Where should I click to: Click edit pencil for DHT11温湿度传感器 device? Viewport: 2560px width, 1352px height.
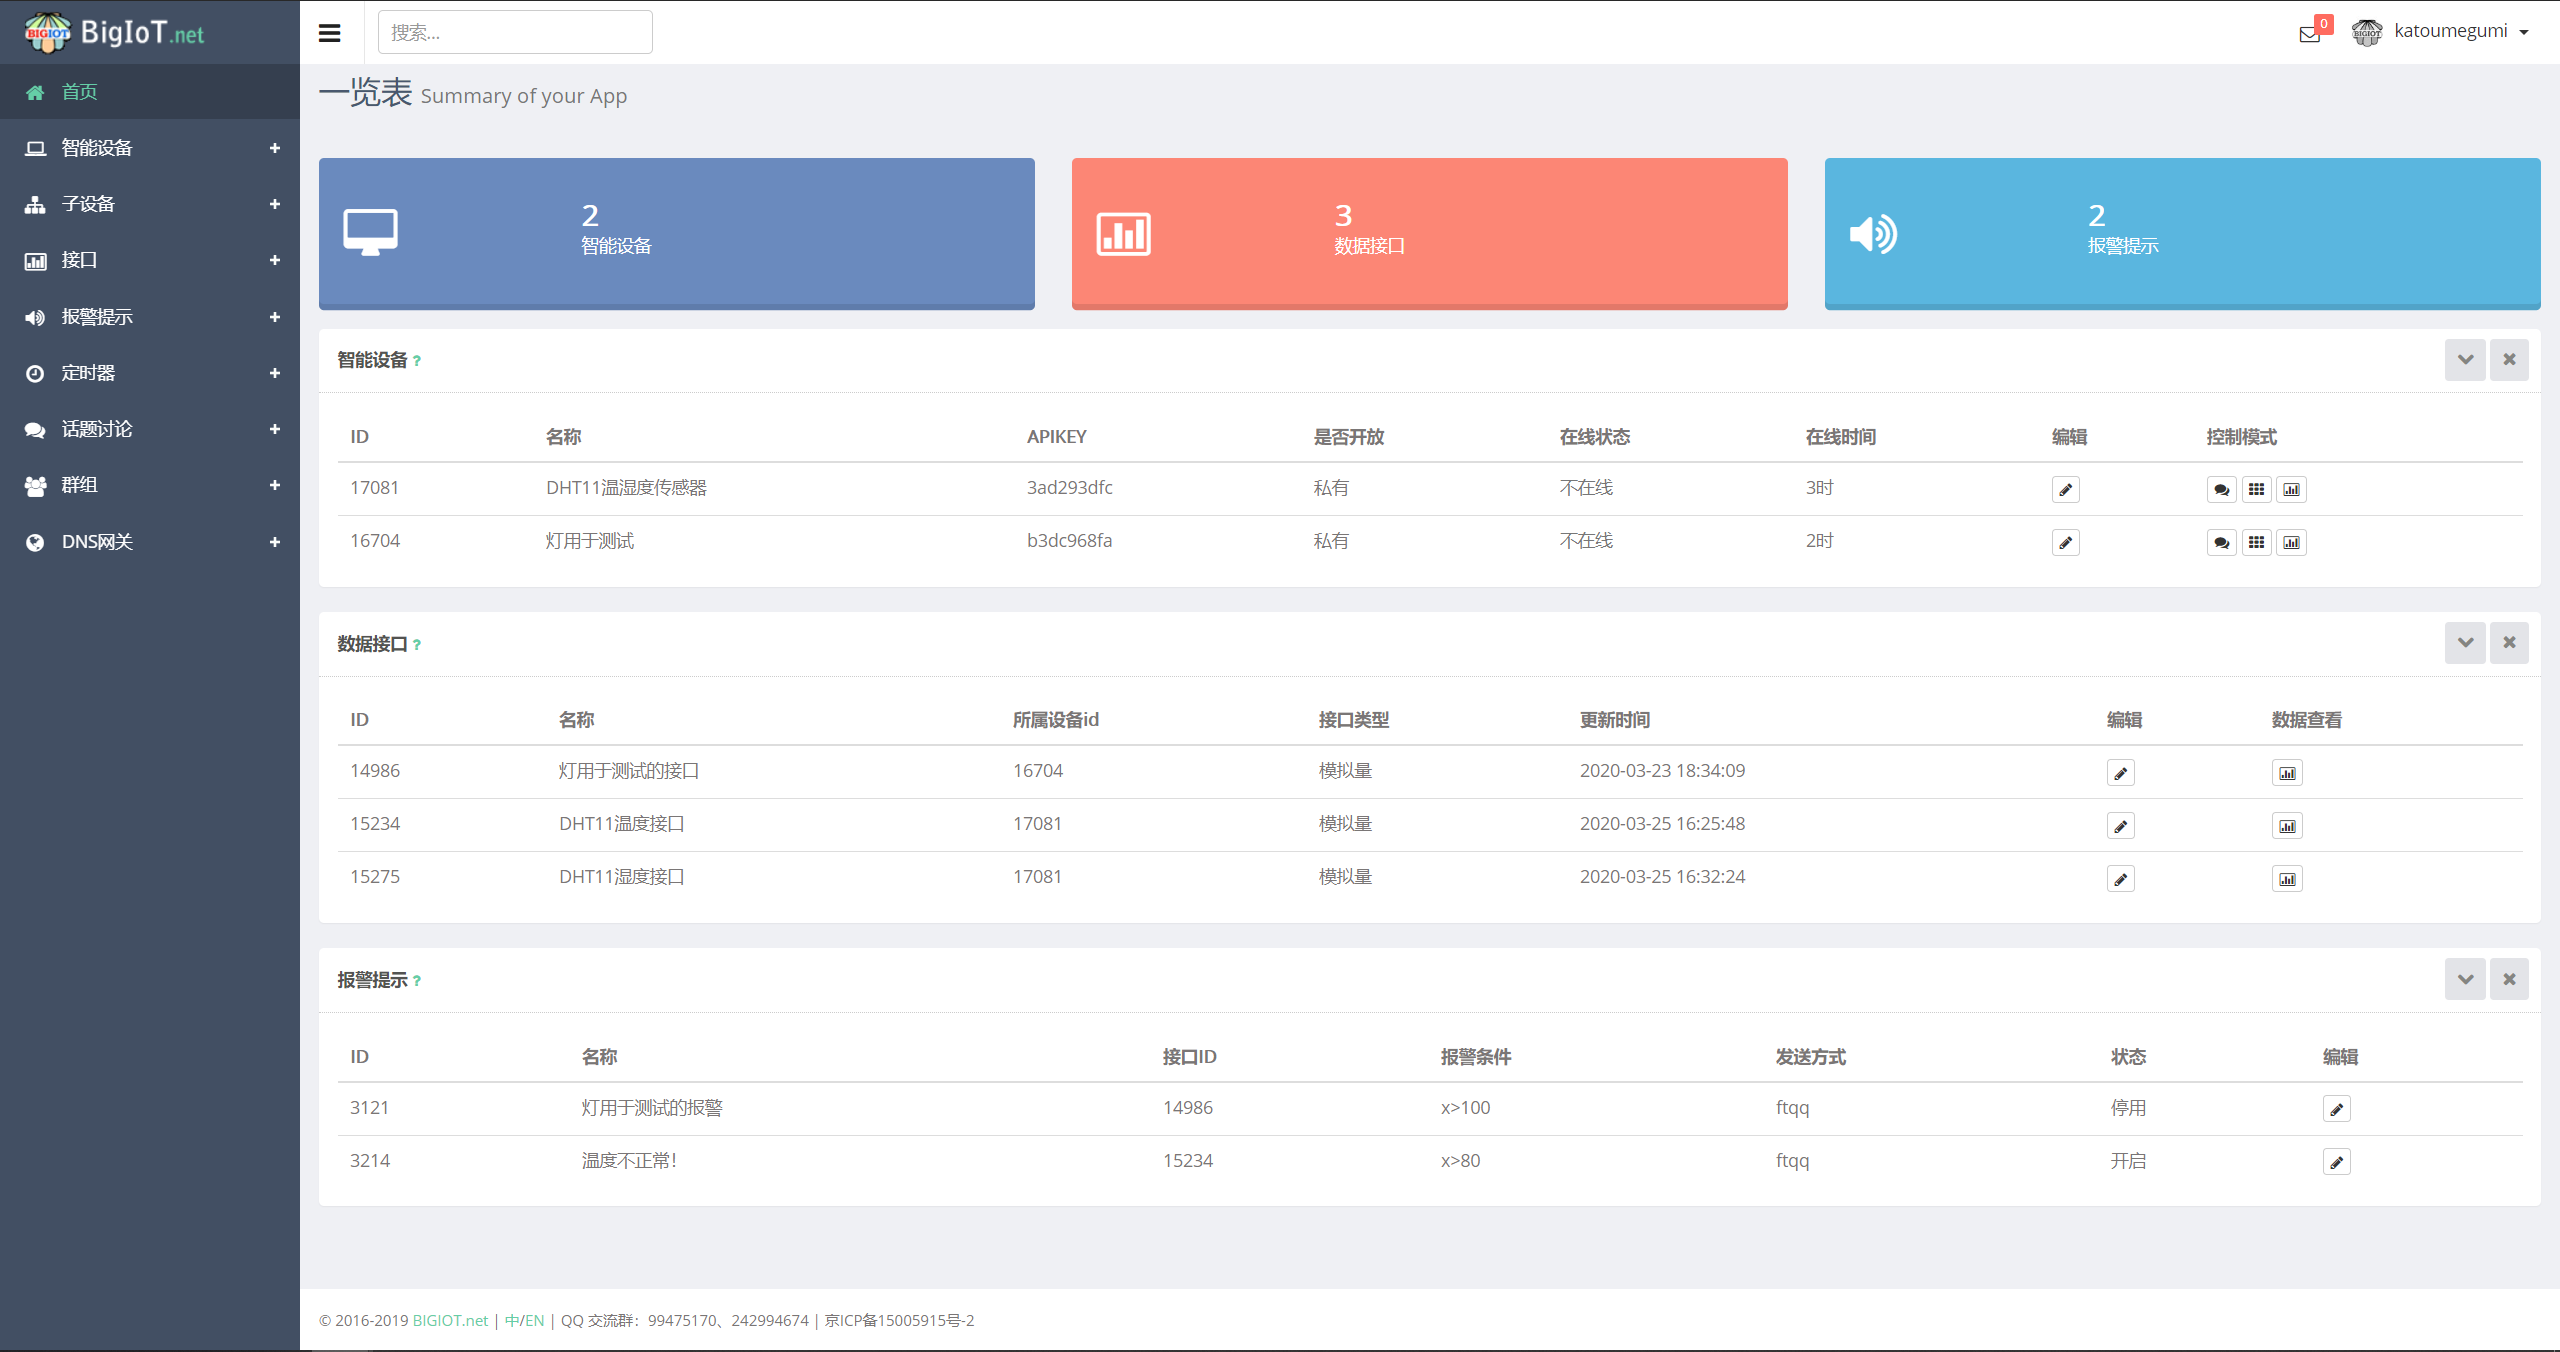[x=2065, y=490]
